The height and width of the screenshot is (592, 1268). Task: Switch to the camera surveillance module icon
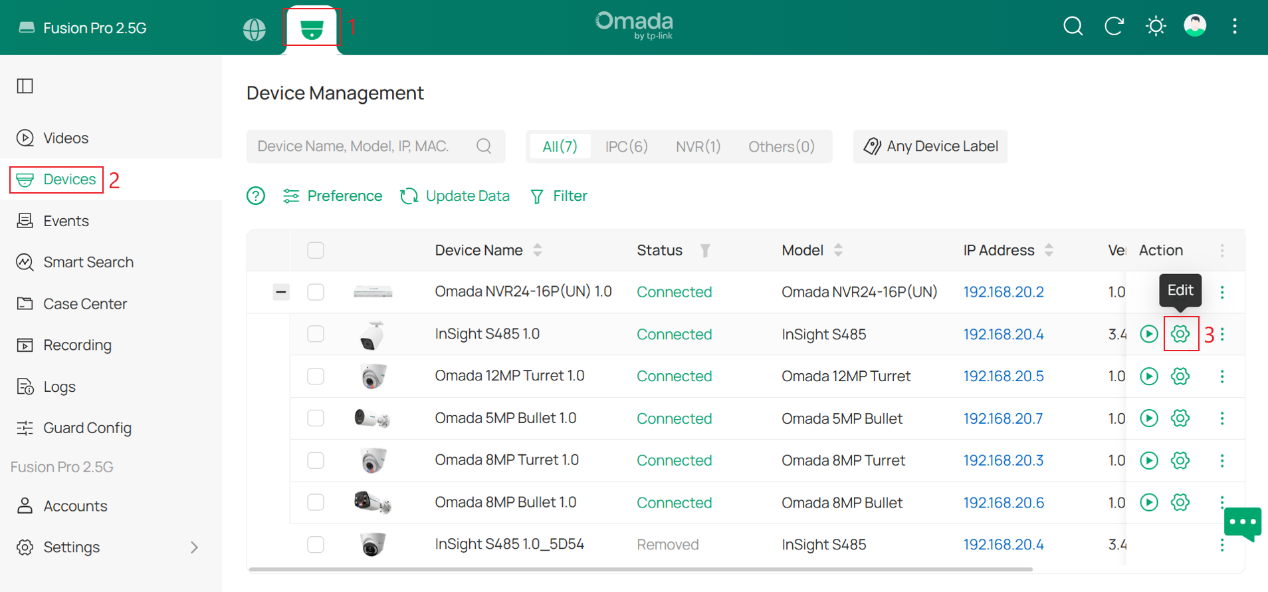coord(312,28)
